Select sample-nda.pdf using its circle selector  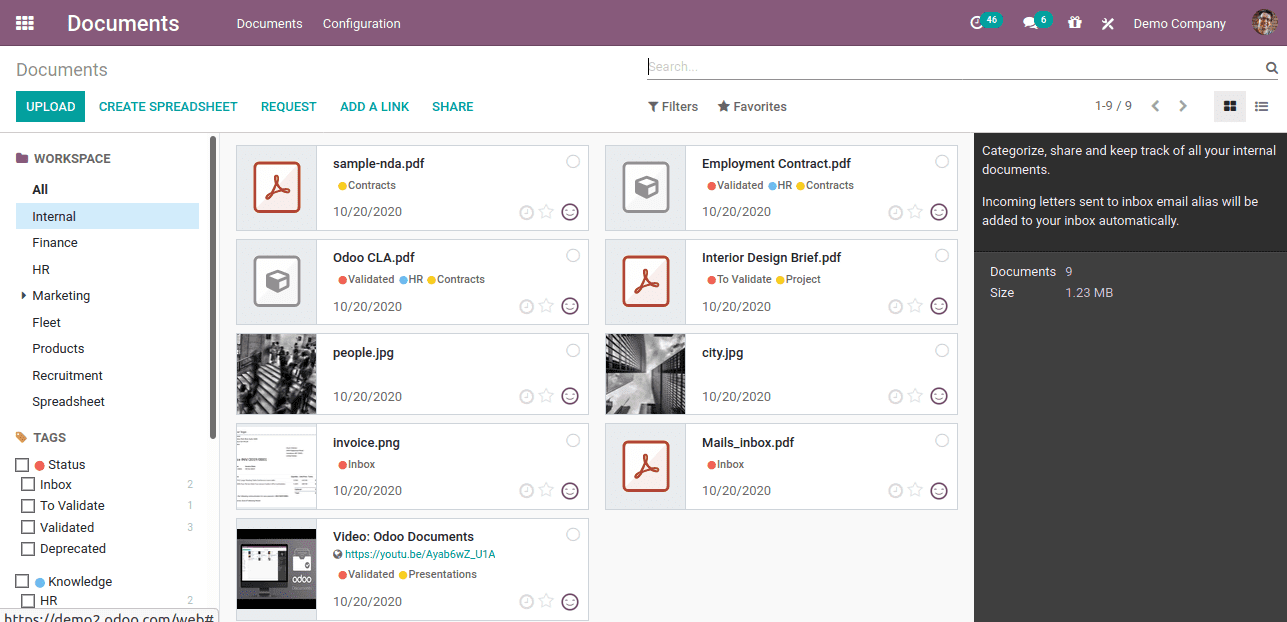click(x=573, y=161)
